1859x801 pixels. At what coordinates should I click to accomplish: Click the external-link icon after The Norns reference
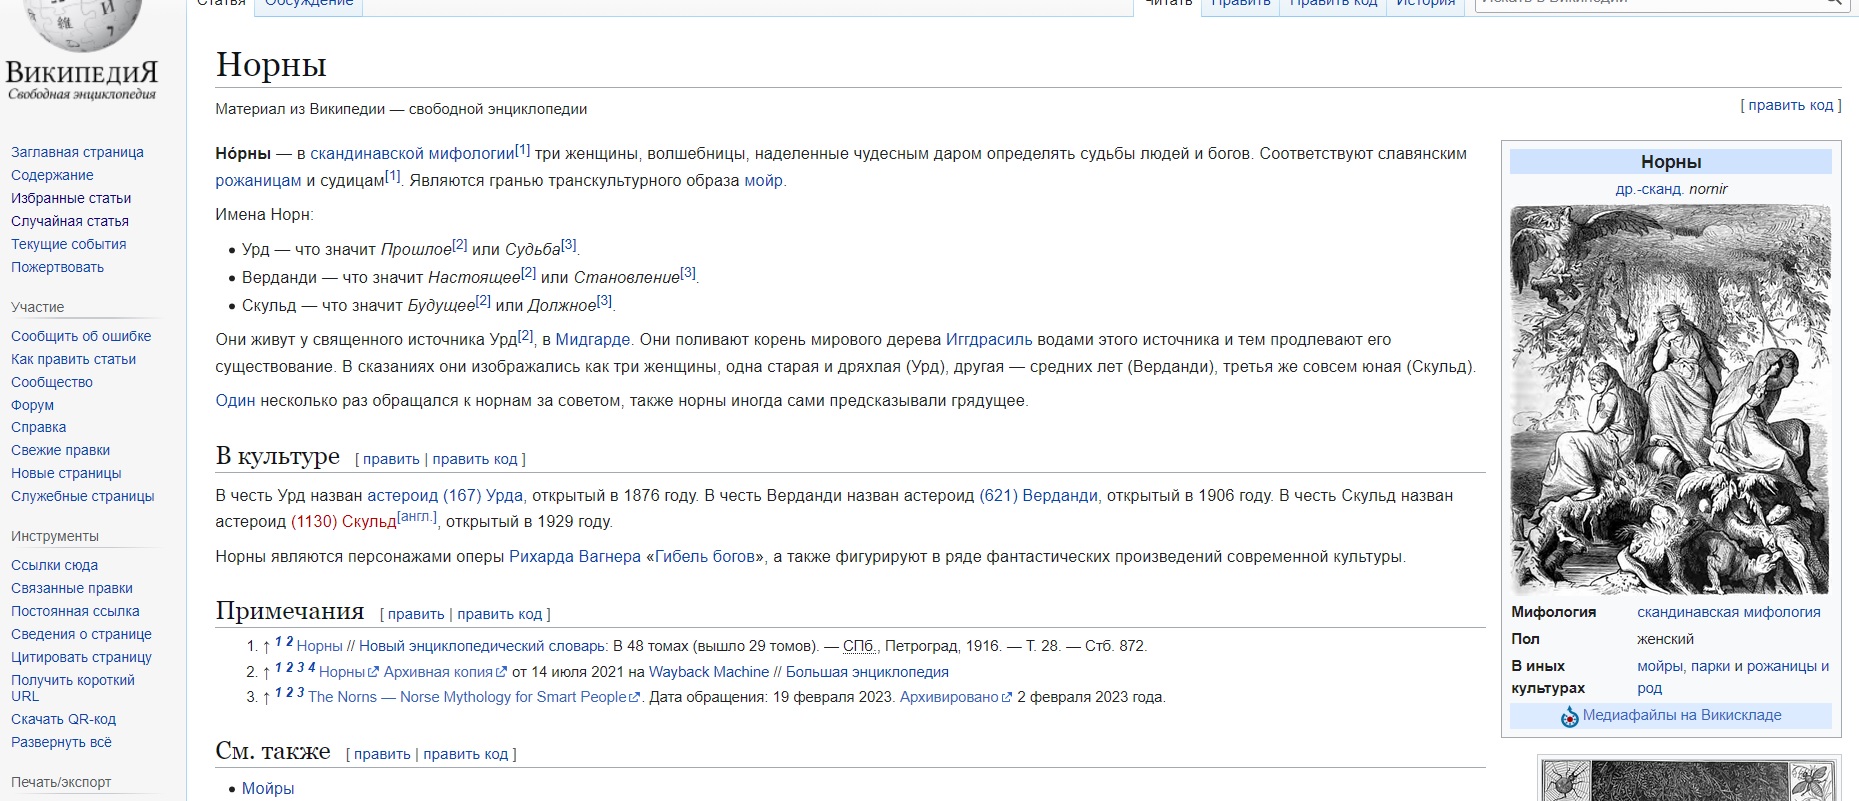[634, 697]
